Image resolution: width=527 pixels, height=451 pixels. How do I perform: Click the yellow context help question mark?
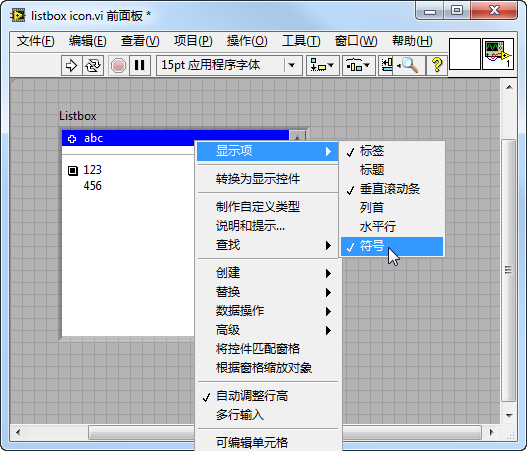pyautogui.click(x=437, y=65)
